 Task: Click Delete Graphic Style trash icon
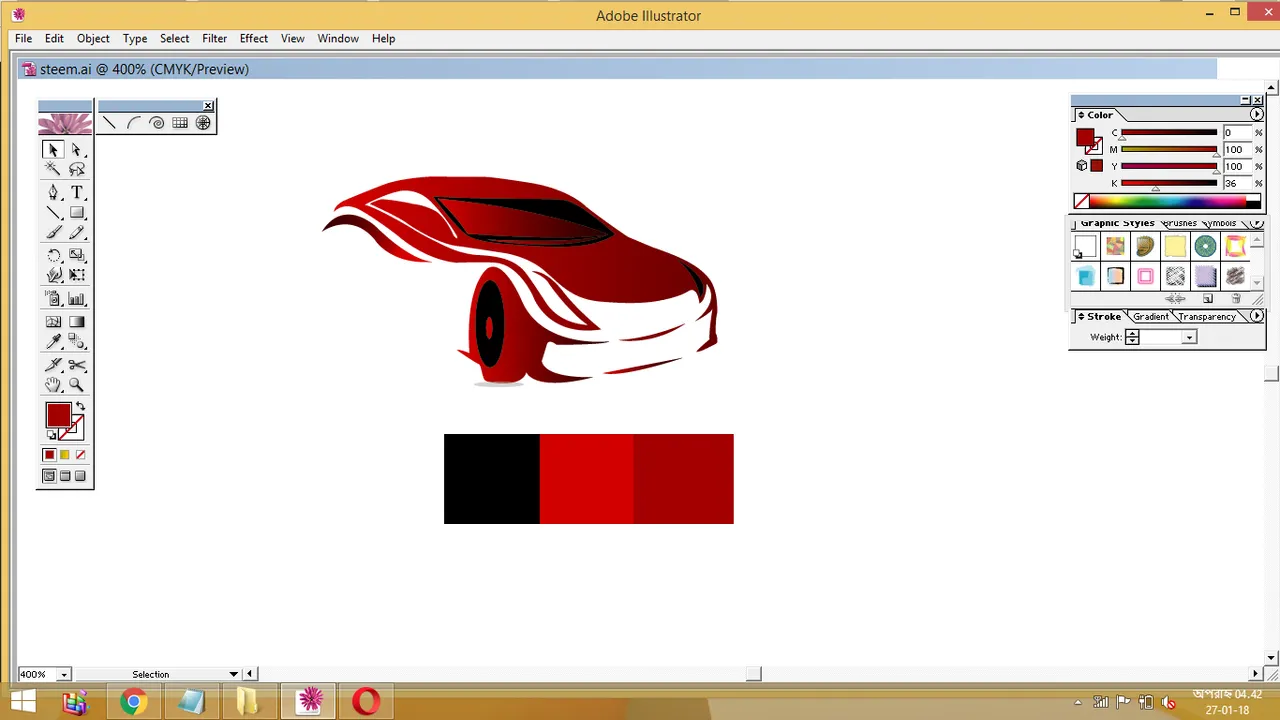(x=1236, y=299)
